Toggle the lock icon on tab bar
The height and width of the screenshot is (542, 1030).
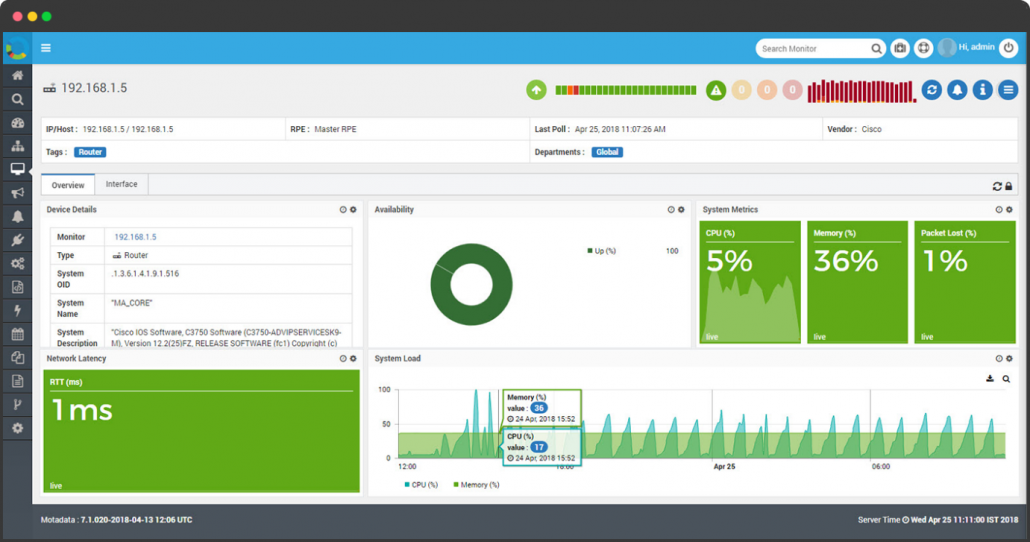(1008, 186)
